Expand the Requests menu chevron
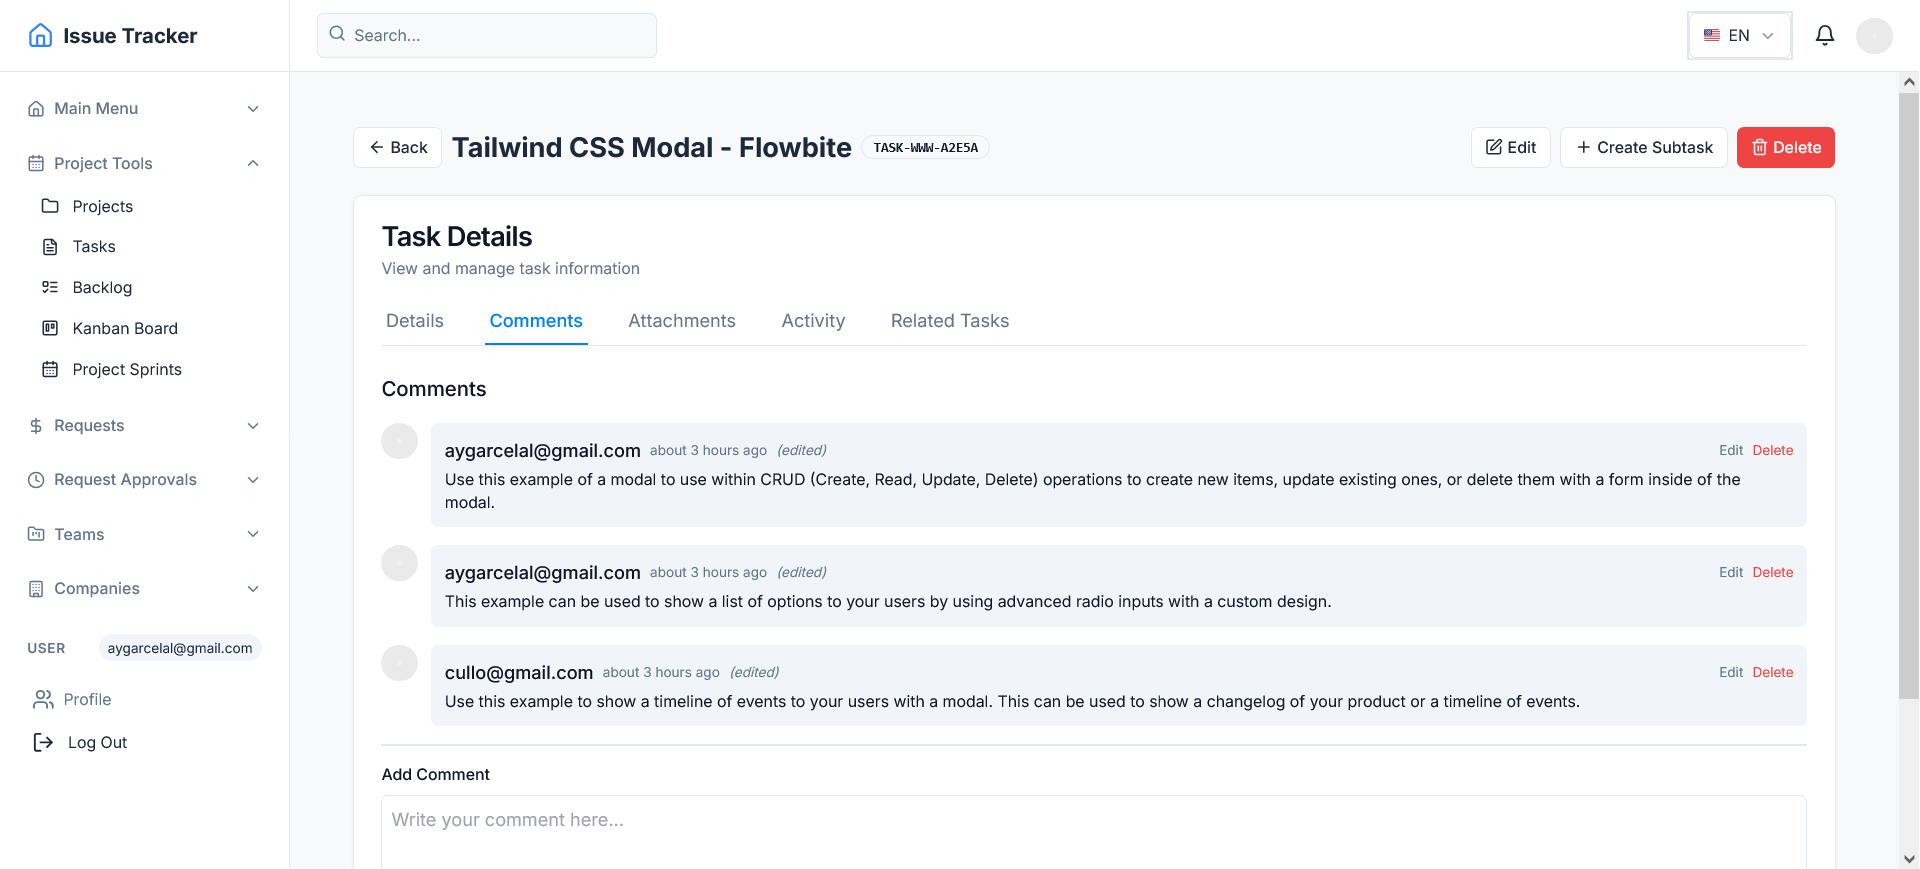Screen dimensions: 1920x869 point(253,425)
